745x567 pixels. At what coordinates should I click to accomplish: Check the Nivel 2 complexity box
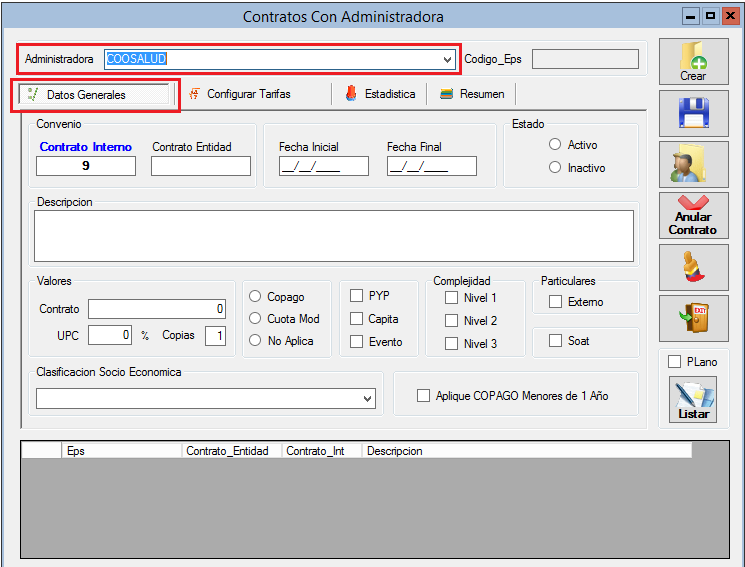pyautogui.click(x=452, y=321)
